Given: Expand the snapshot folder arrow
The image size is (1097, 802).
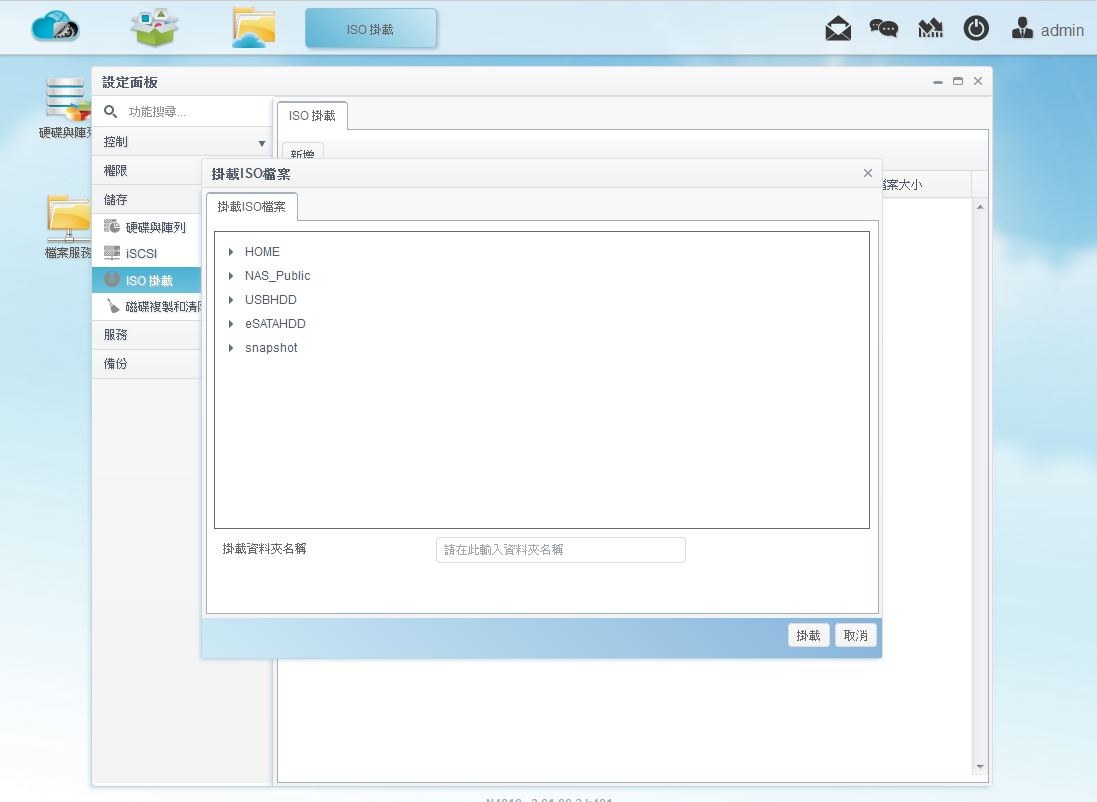Looking at the screenshot, I should pyautogui.click(x=231, y=348).
